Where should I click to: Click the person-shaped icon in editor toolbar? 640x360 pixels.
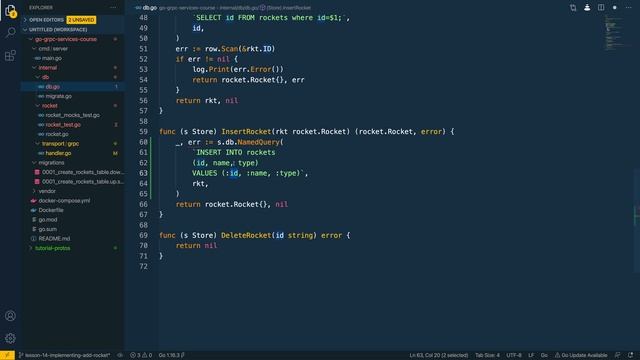587,8
